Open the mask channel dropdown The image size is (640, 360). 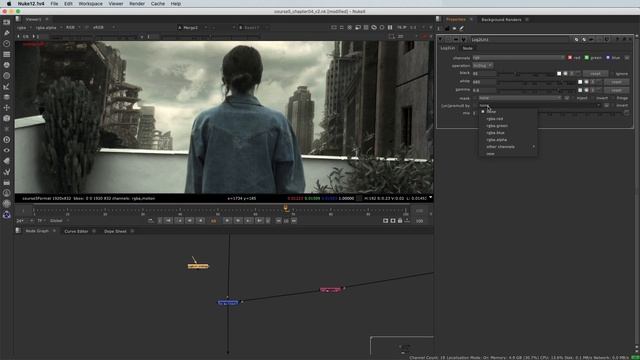pyautogui.click(x=520, y=98)
